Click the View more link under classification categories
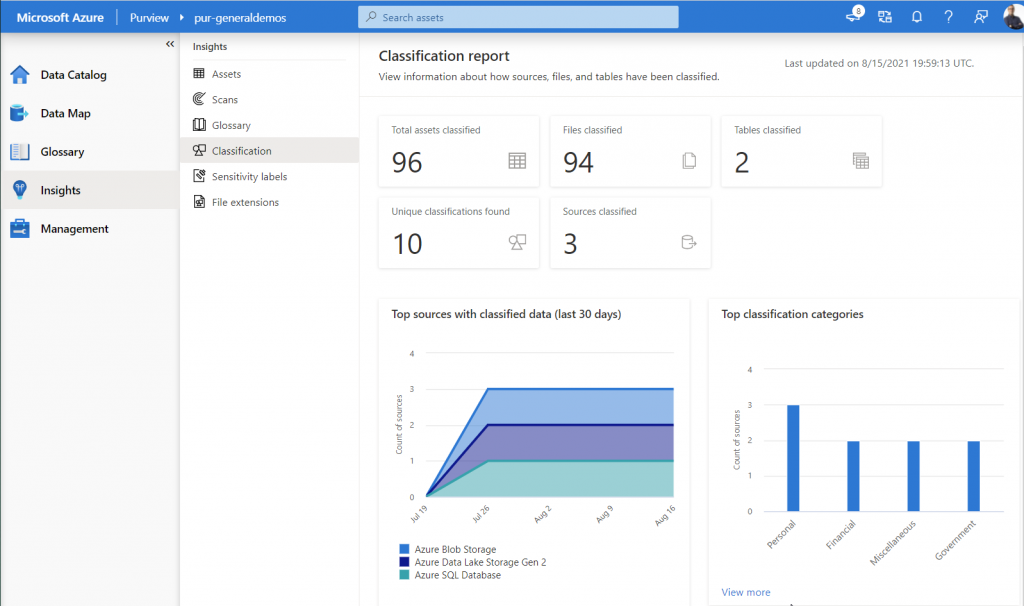This screenshot has height=606, width=1024. point(745,592)
